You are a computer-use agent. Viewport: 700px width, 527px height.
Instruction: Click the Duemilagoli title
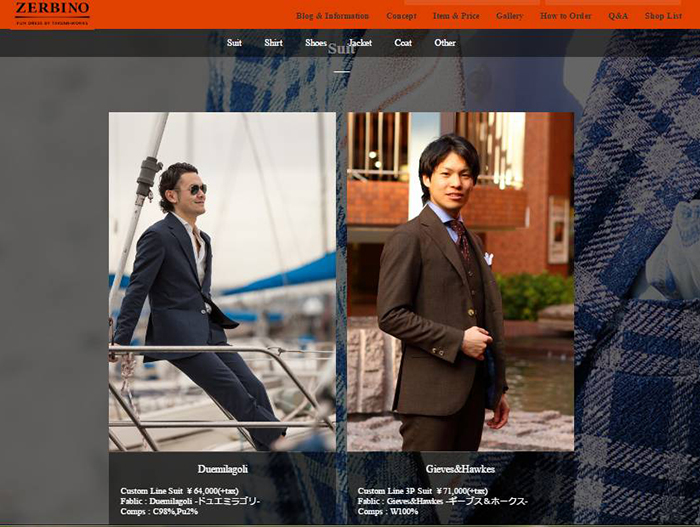(223, 468)
